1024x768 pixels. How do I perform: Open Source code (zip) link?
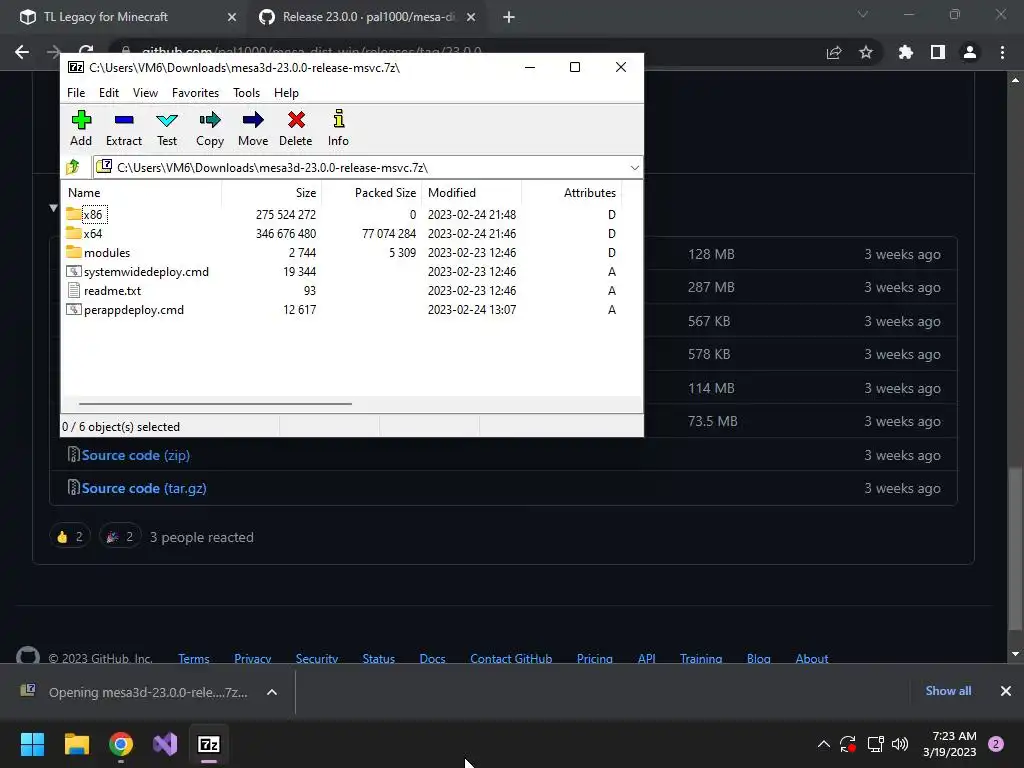coord(135,455)
